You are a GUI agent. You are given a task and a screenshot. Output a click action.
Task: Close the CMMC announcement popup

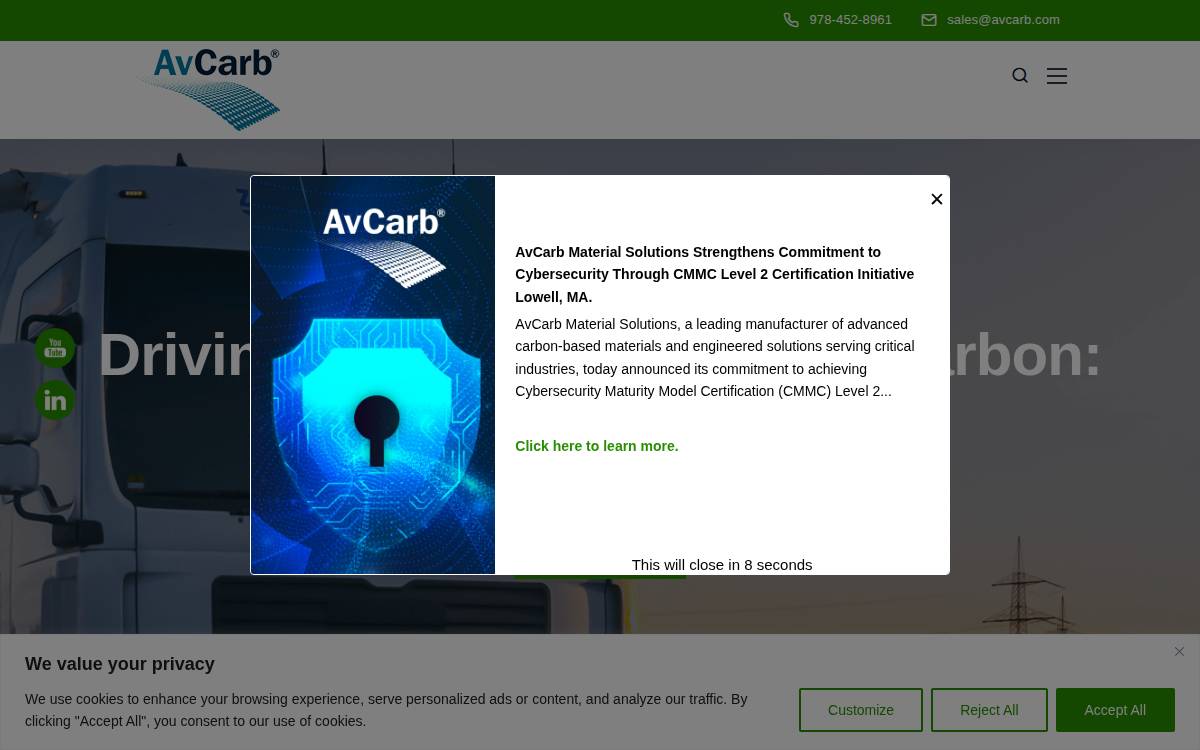937,199
